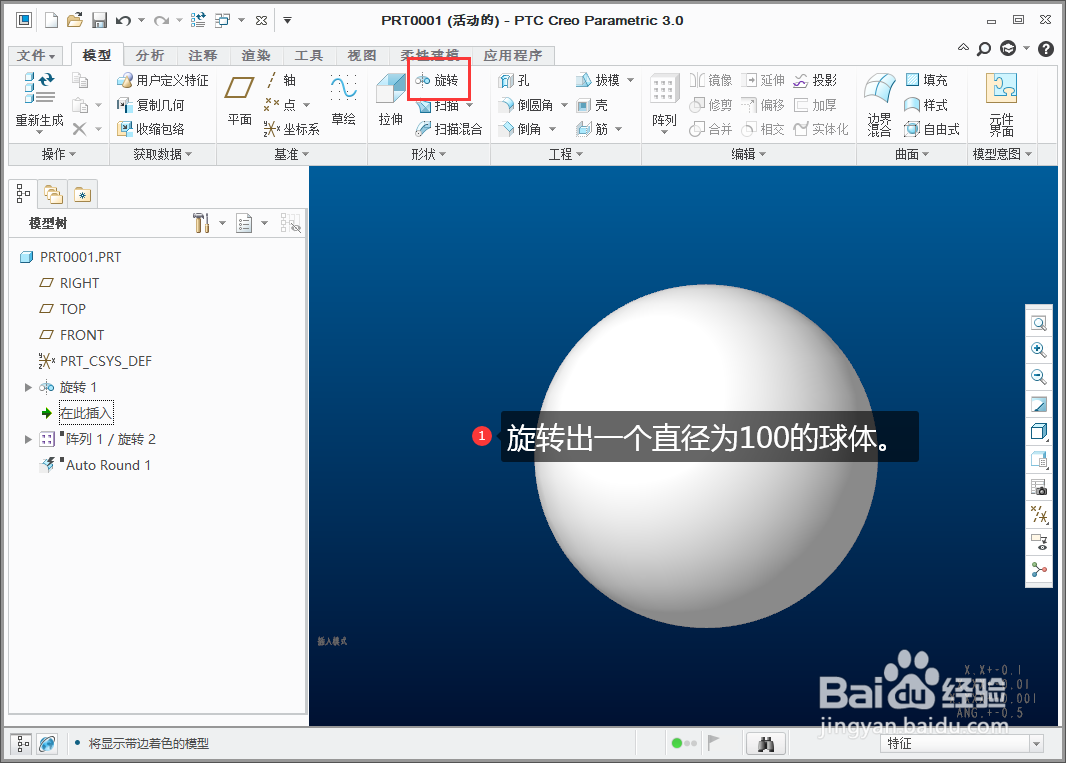The width and height of the screenshot is (1066, 763).
Task: Expand the 阵列 1 / 旋转 2 tree node
Action: pos(28,439)
